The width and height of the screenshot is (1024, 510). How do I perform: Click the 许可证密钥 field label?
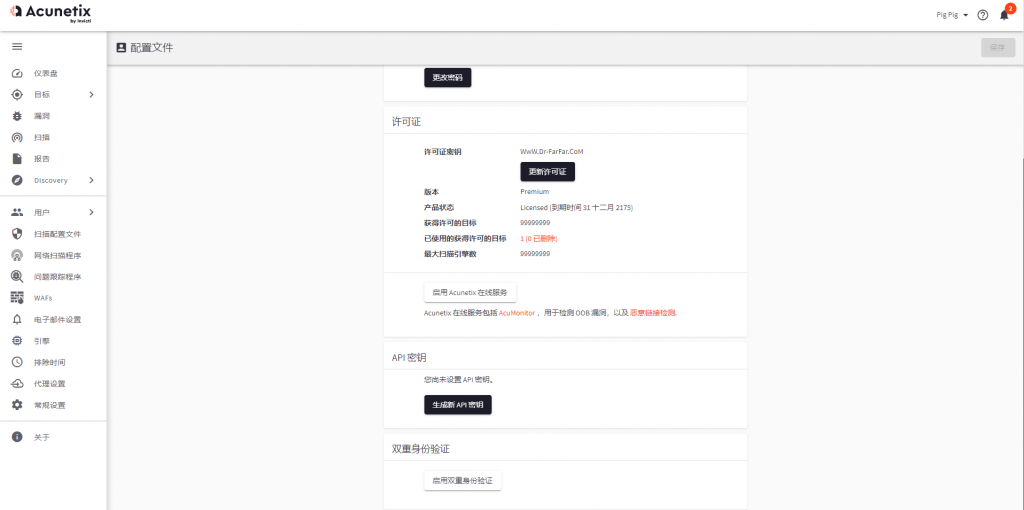click(443, 151)
